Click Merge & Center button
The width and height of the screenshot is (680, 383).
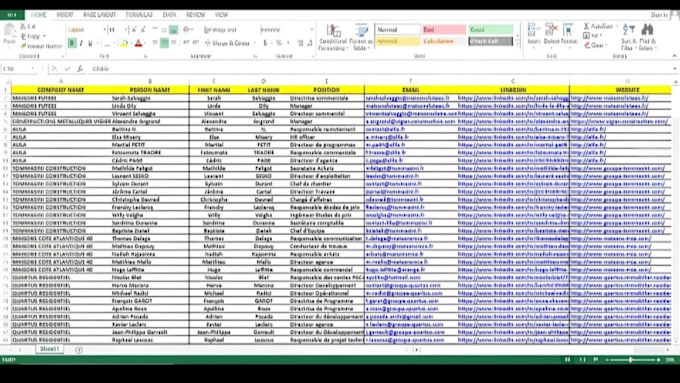click(227, 43)
